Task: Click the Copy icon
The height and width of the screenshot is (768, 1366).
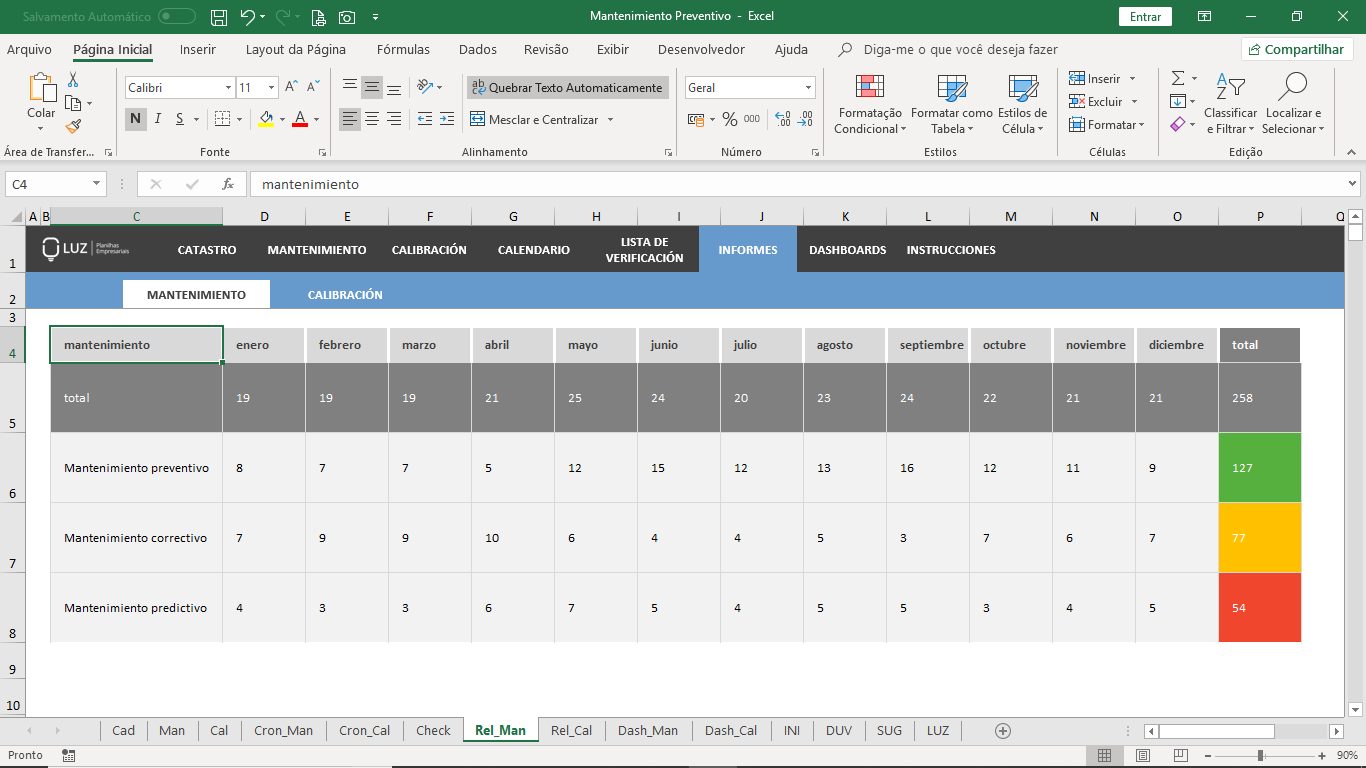Action: [73, 102]
